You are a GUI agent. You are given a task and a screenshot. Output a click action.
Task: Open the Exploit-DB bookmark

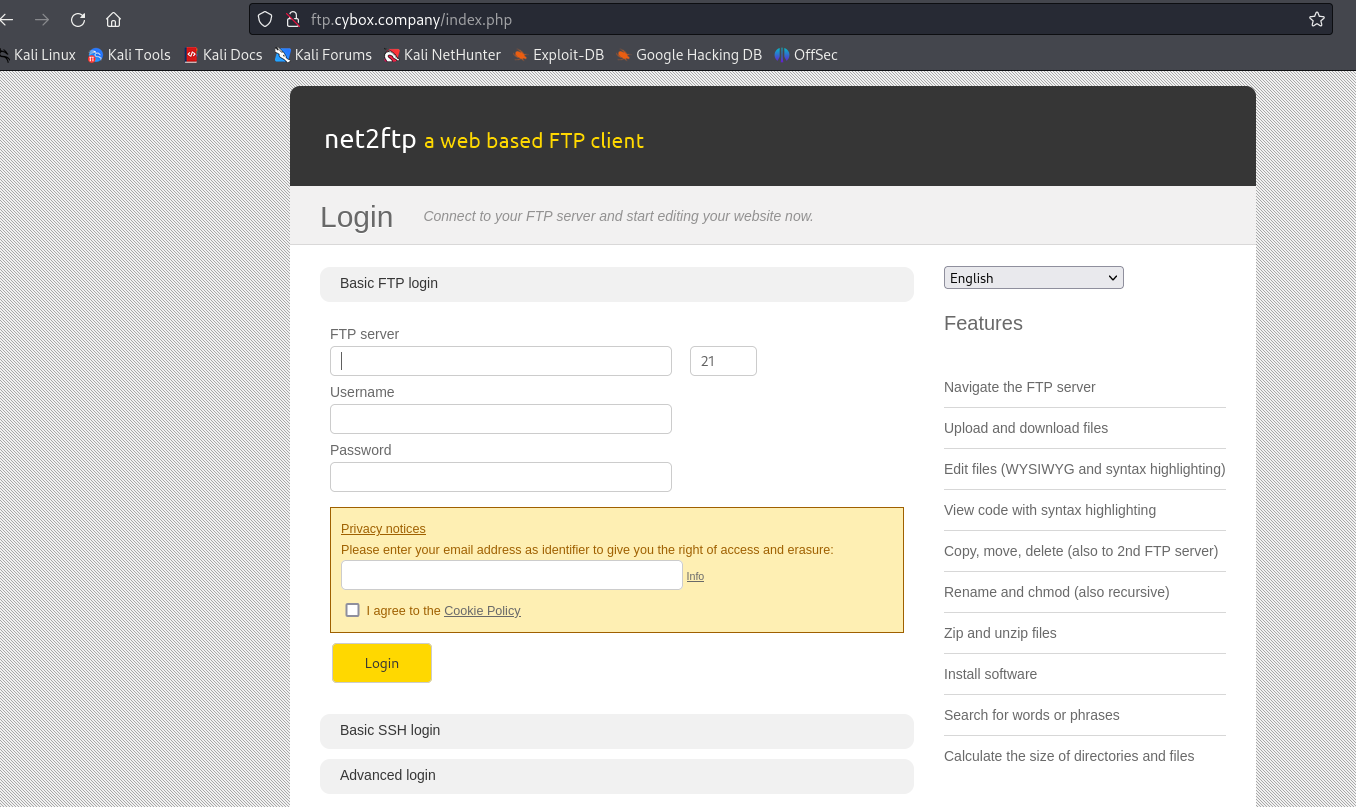pos(559,55)
